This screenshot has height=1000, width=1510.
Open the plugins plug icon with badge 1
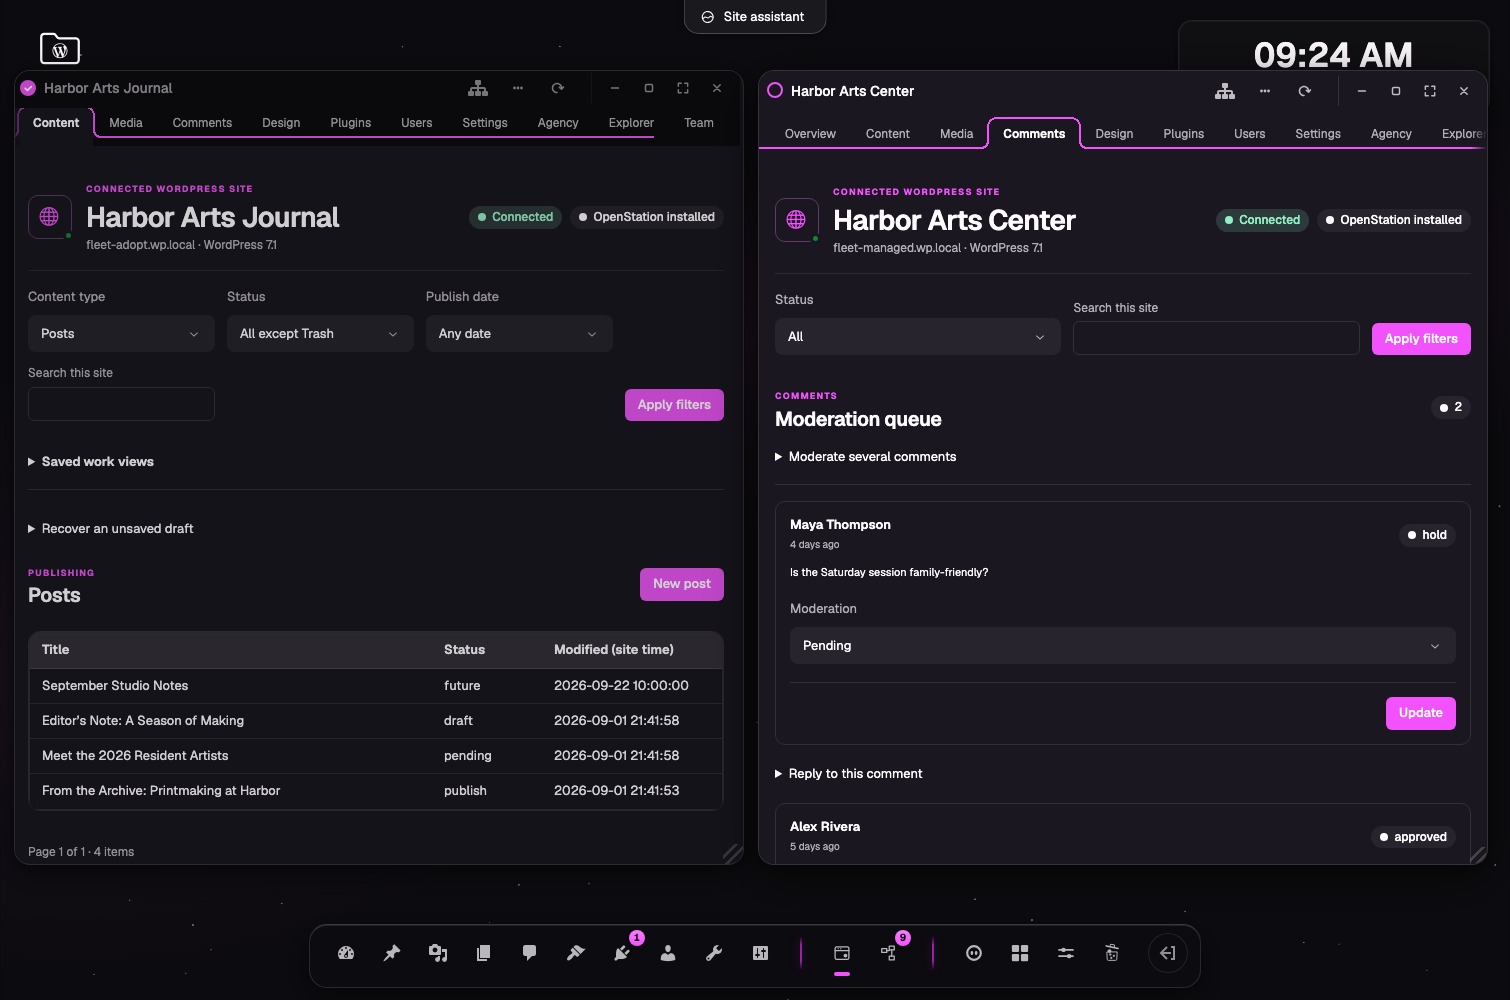coord(622,953)
